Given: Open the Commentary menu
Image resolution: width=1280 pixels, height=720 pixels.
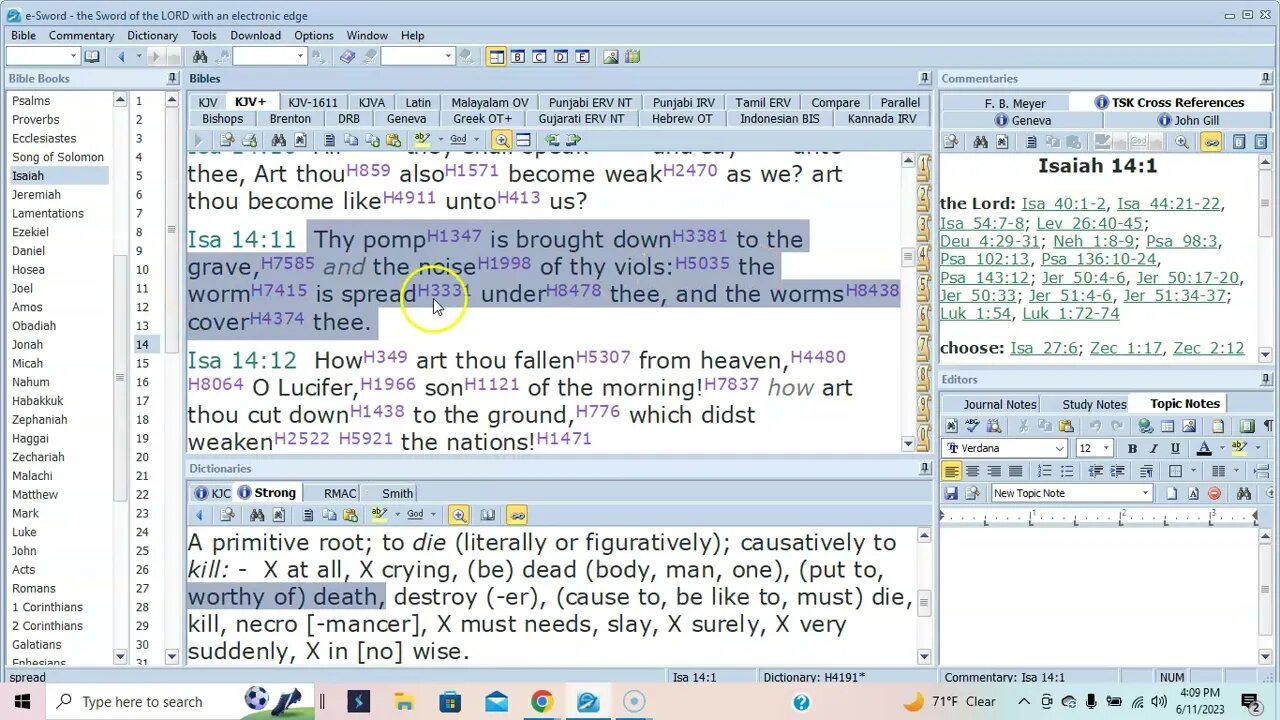Looking at the screenshot, I should coord(82,35).
